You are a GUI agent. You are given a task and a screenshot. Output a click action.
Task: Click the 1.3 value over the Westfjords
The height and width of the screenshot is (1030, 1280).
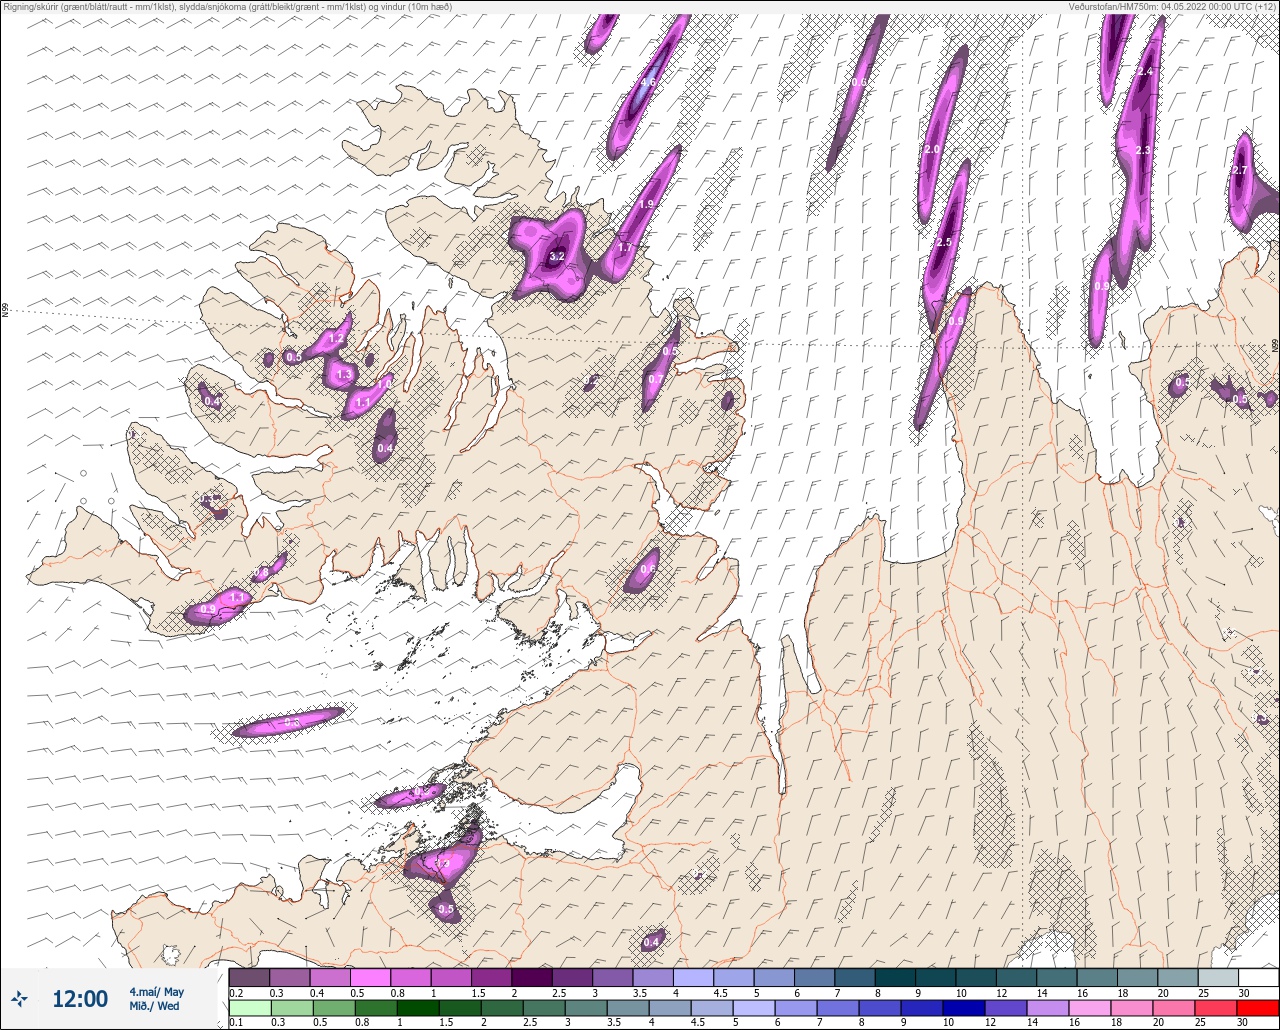coord(344,374)
